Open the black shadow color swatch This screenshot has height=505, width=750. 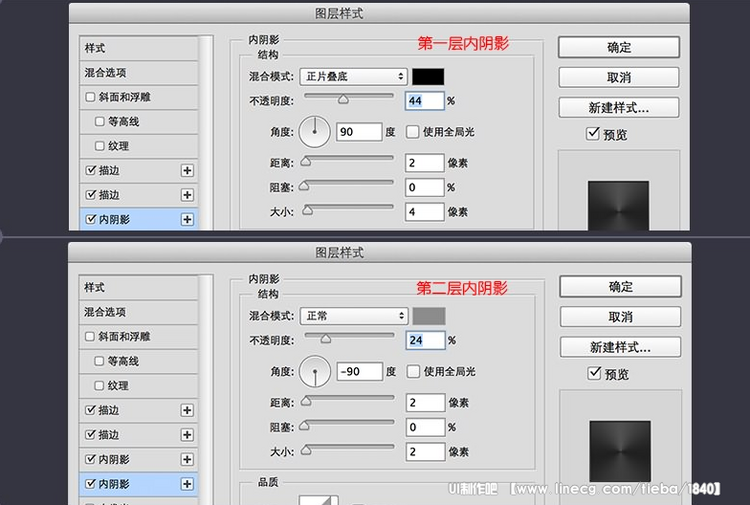click(x=428, y=77)
